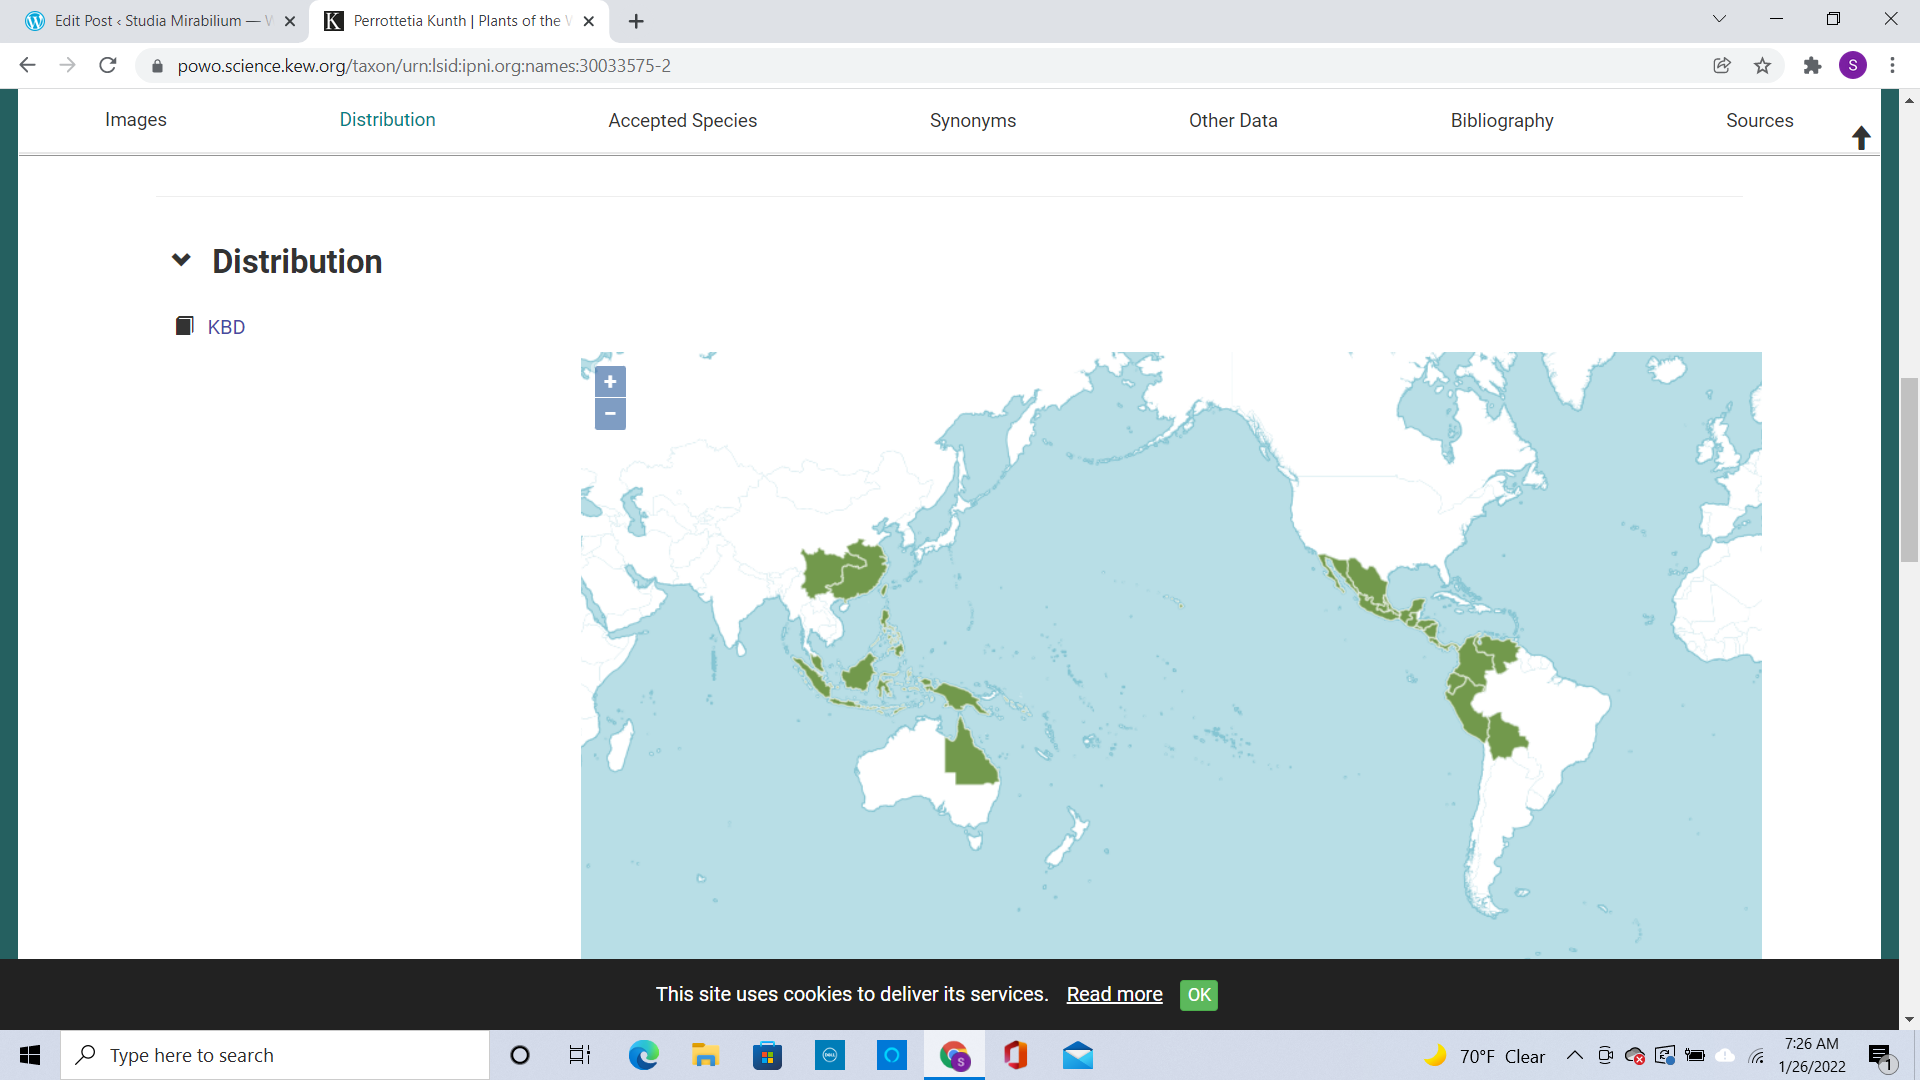Show hidden system tray icons
The width and height of the screenshot is (1920, 1080).
coord(1574,1055)
